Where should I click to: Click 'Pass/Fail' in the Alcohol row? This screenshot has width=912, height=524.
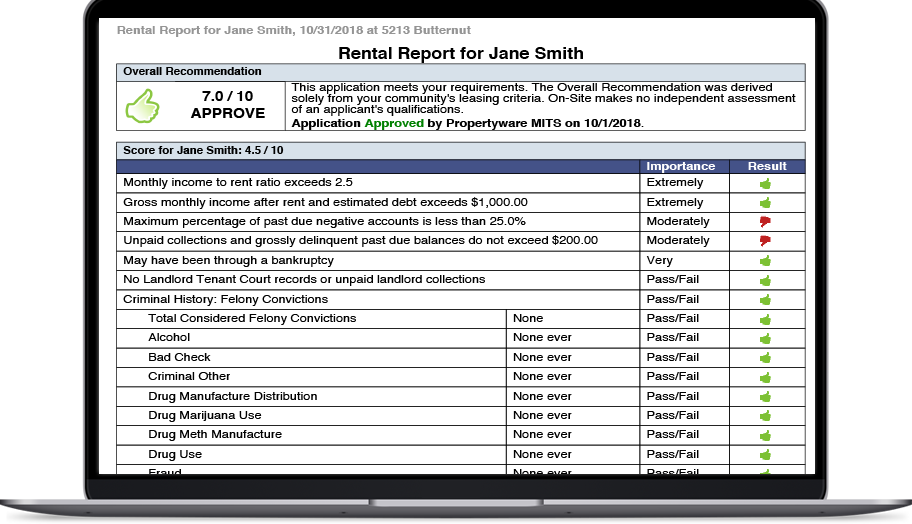coord(672,337)
